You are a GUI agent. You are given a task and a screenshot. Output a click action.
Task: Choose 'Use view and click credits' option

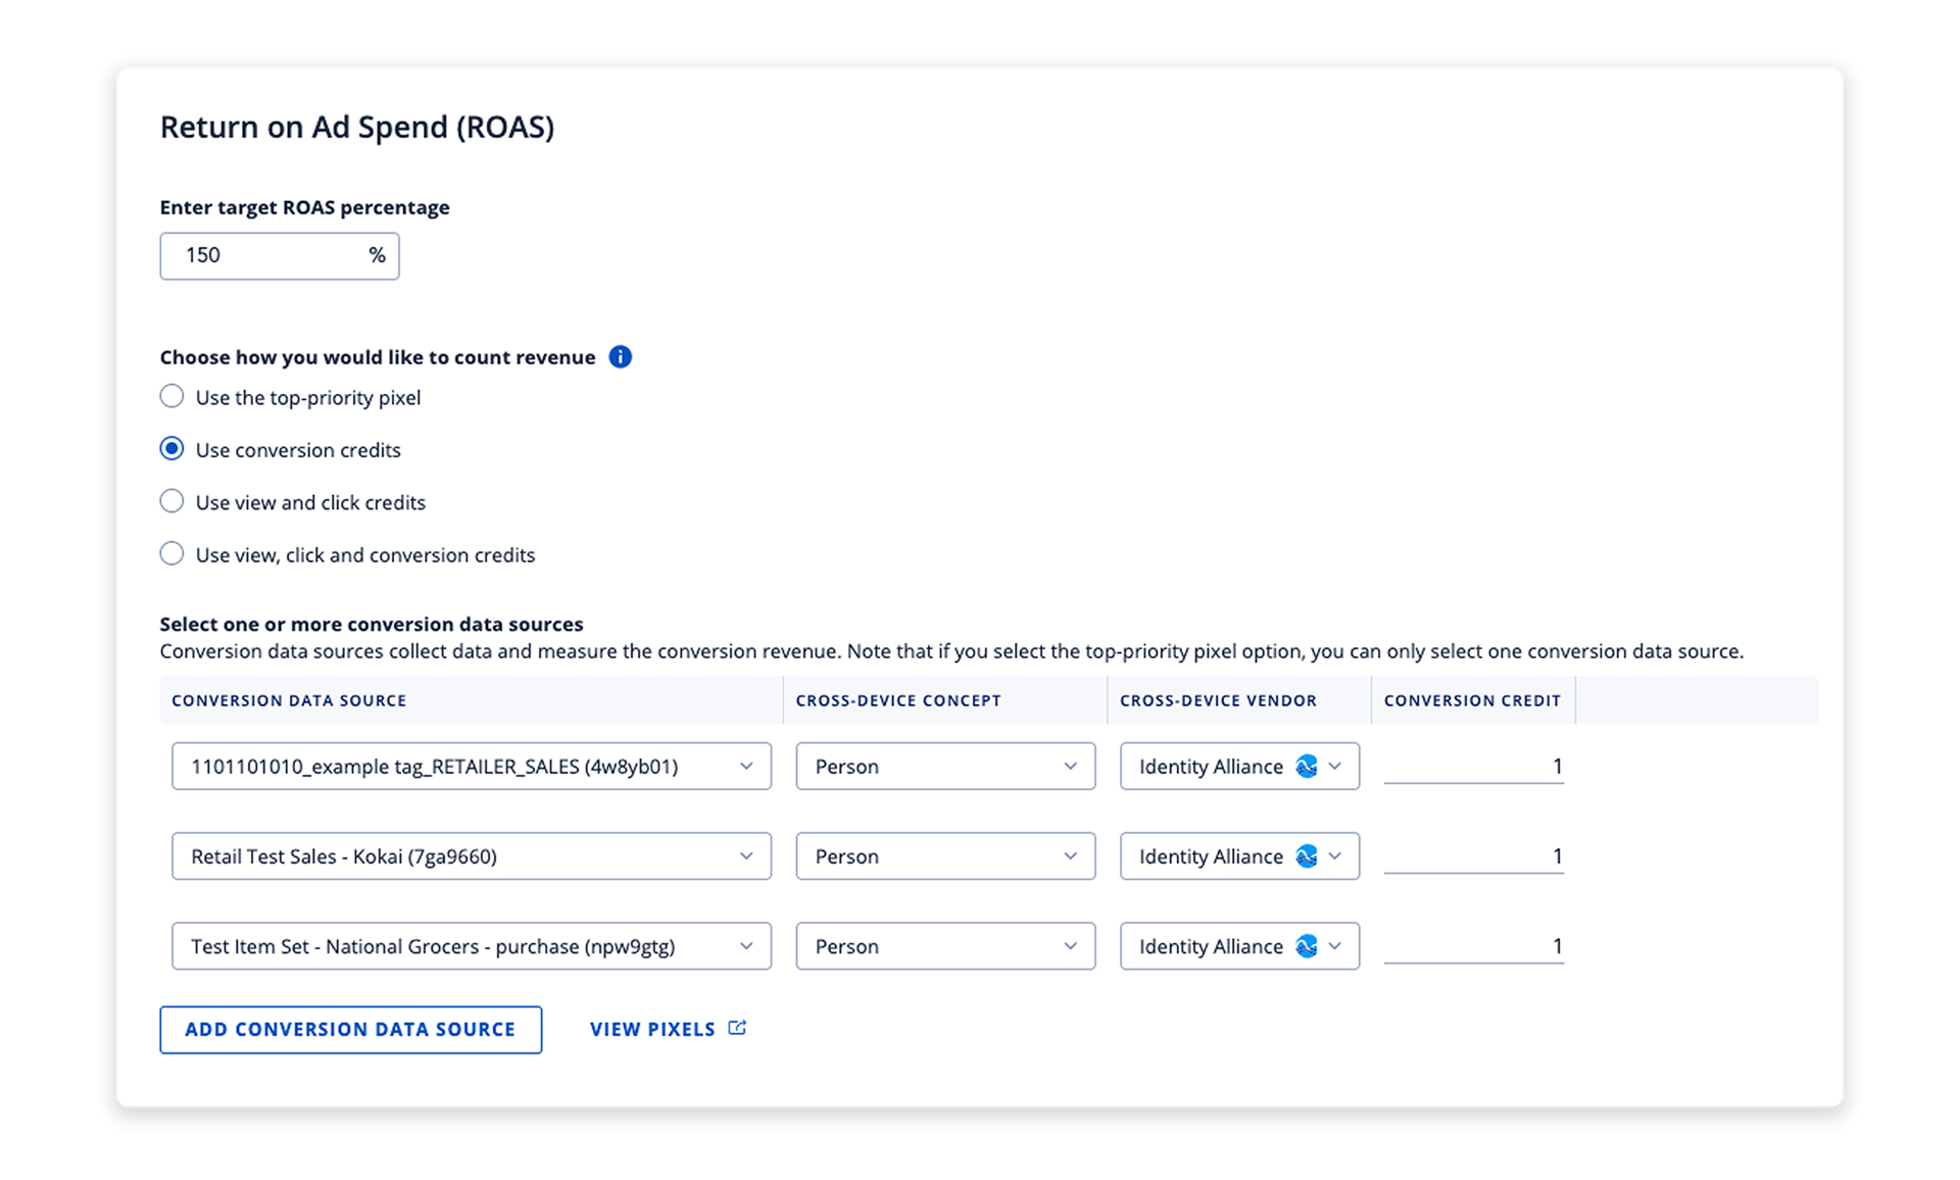tap(172, 501)
